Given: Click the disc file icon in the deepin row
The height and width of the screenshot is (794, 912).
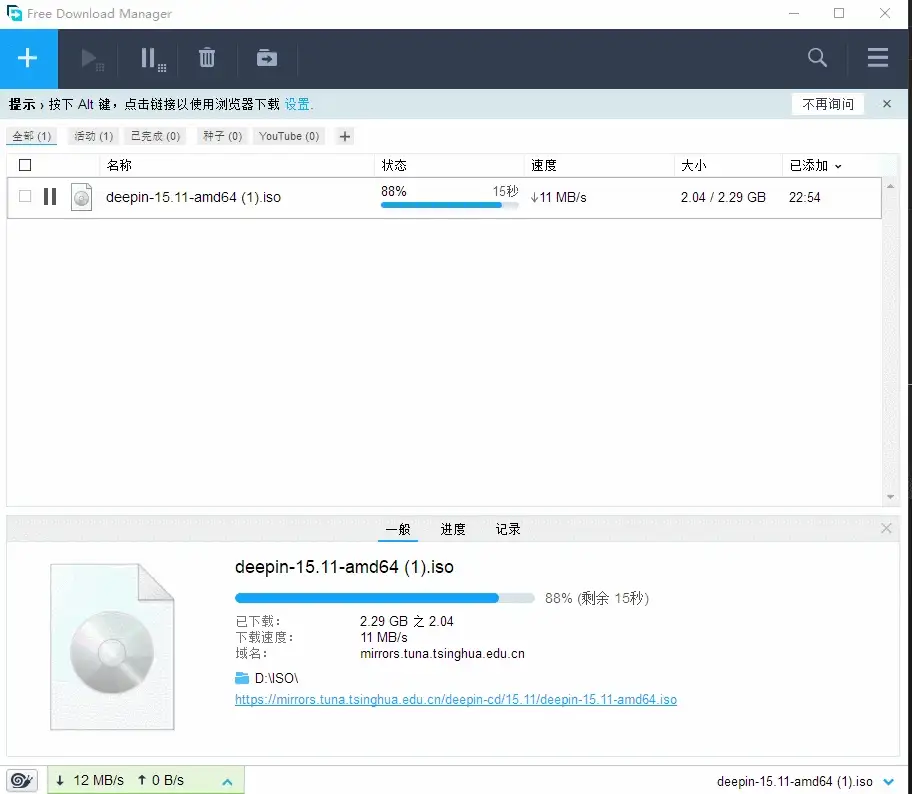Looking at the screenshot, I should tap(81, 197).
